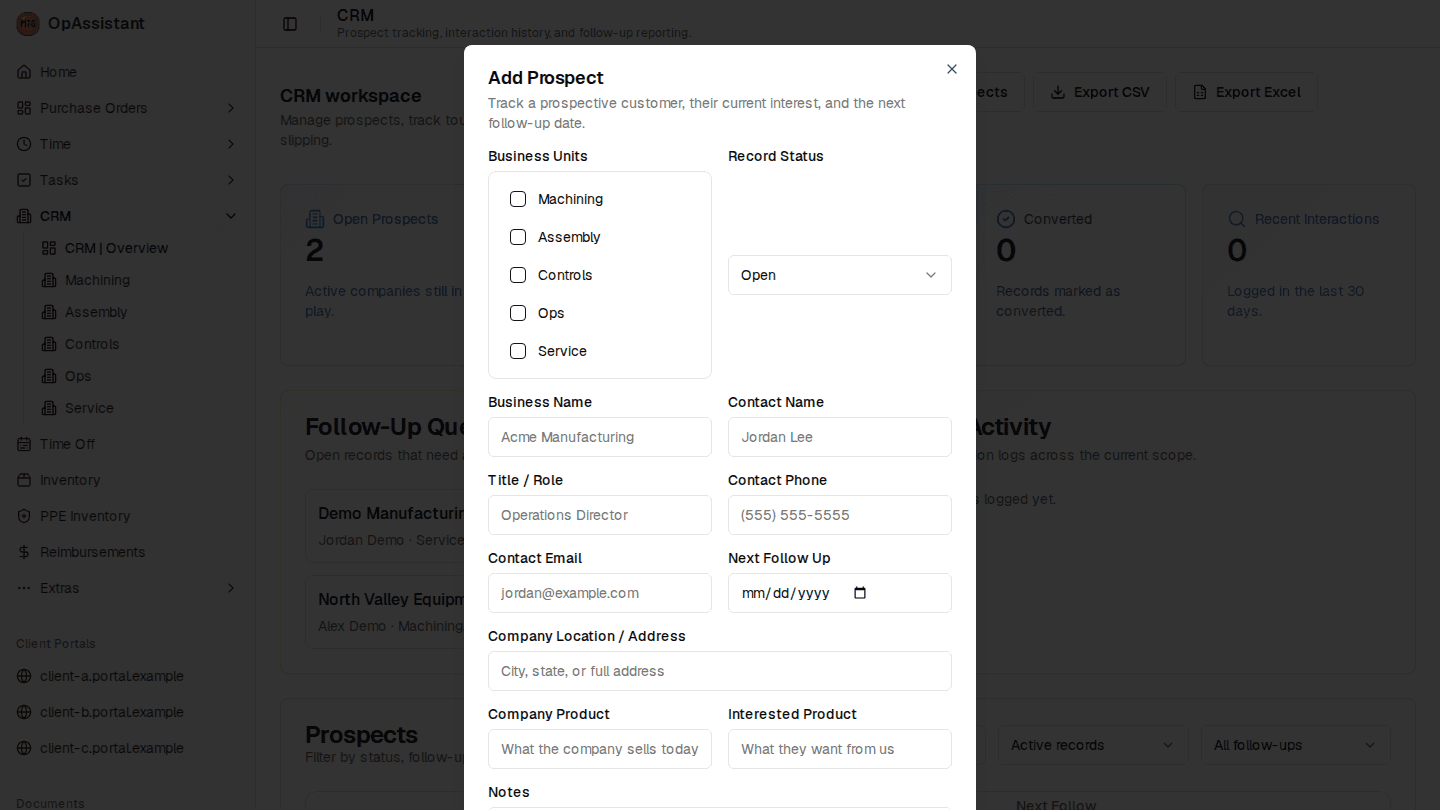Screen dimensions: 1440x810
Task: Toggle the sidebar panel icon
Action: tap(290, 24)
